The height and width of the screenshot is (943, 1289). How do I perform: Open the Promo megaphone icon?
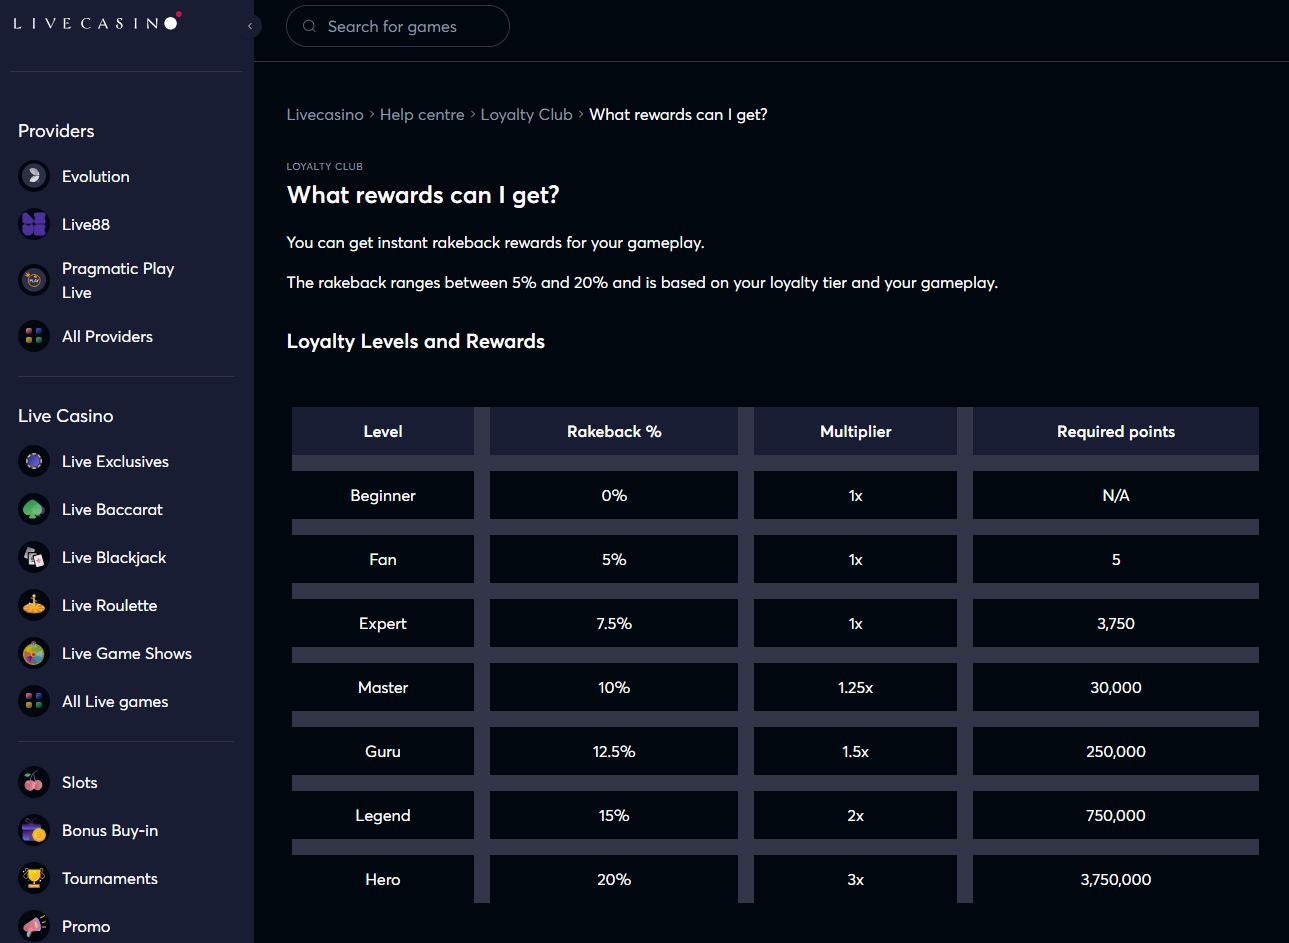34,927
